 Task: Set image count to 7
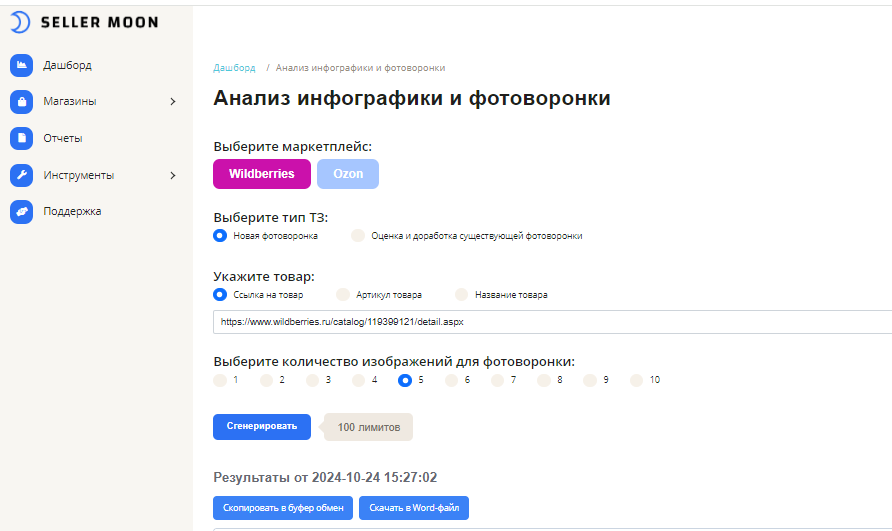coord(498,380)
